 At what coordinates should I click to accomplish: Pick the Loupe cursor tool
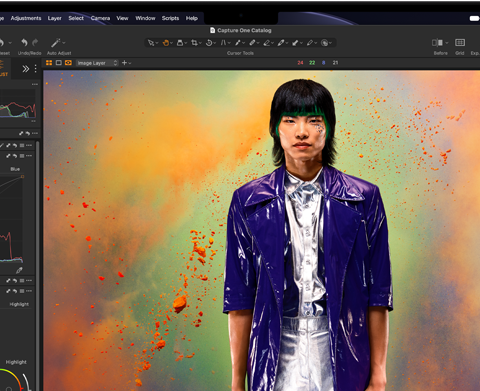point(180,43)
